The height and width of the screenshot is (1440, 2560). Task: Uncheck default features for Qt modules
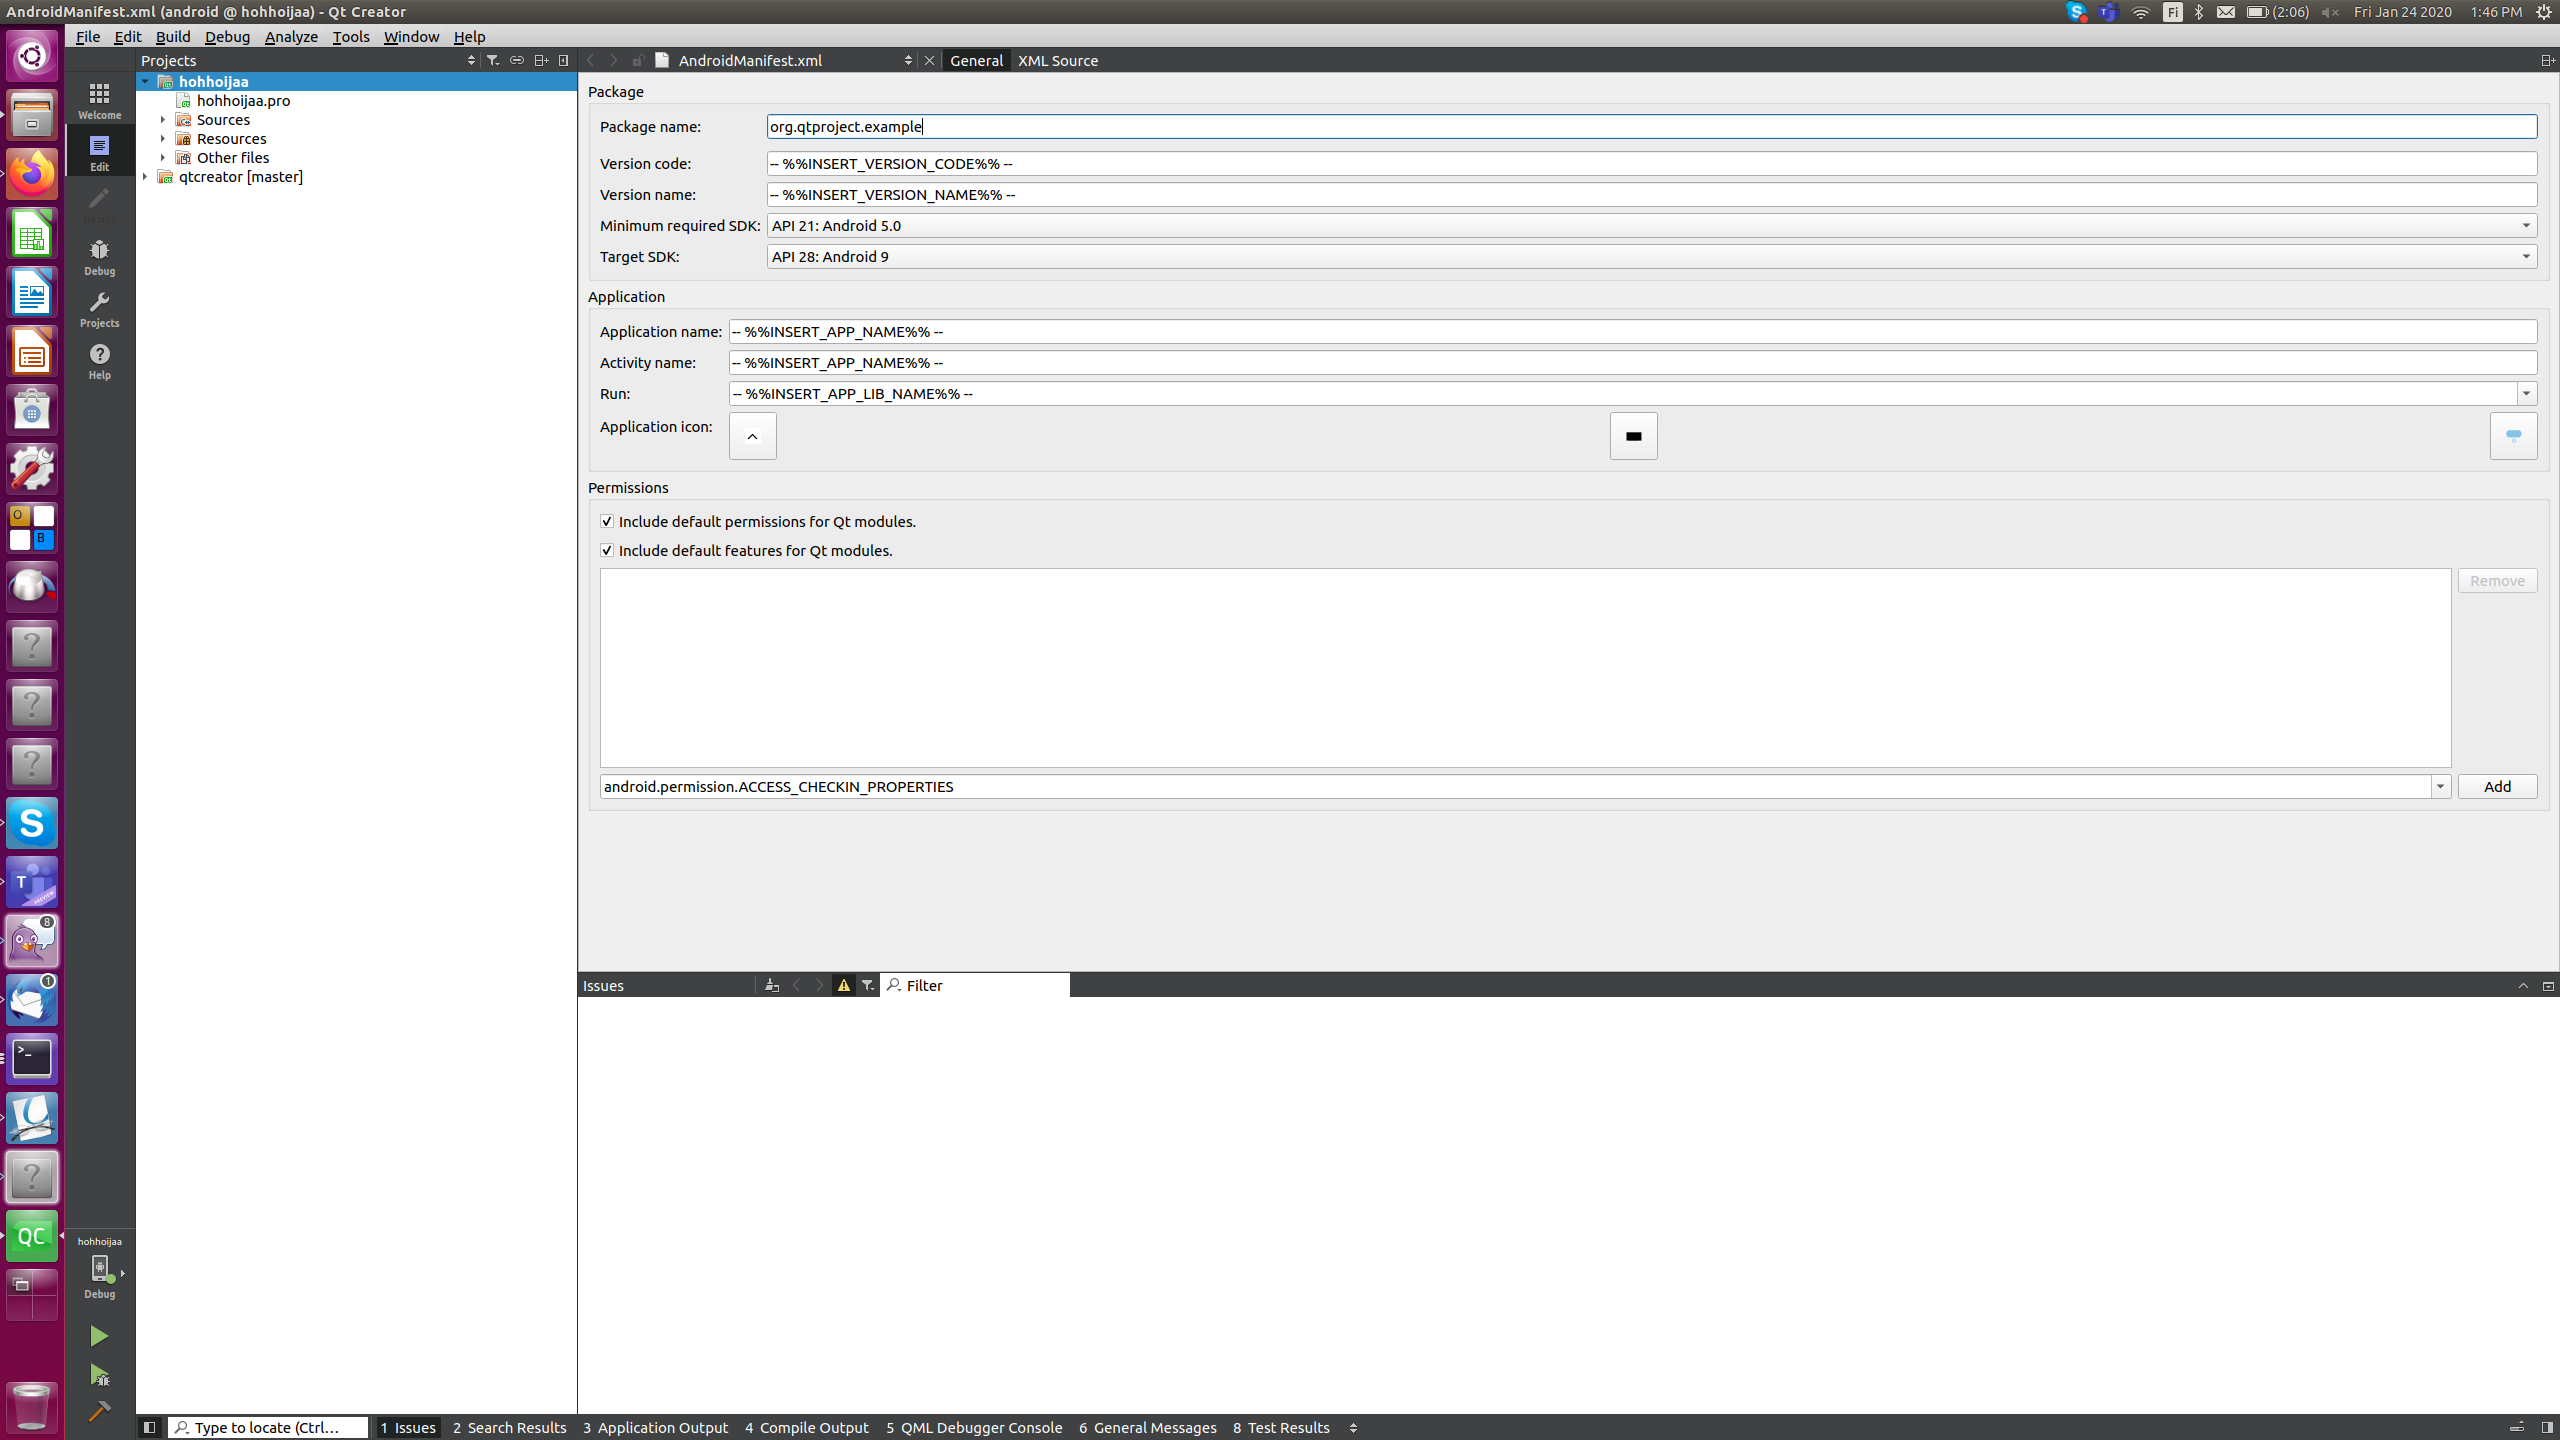point(607,550)
